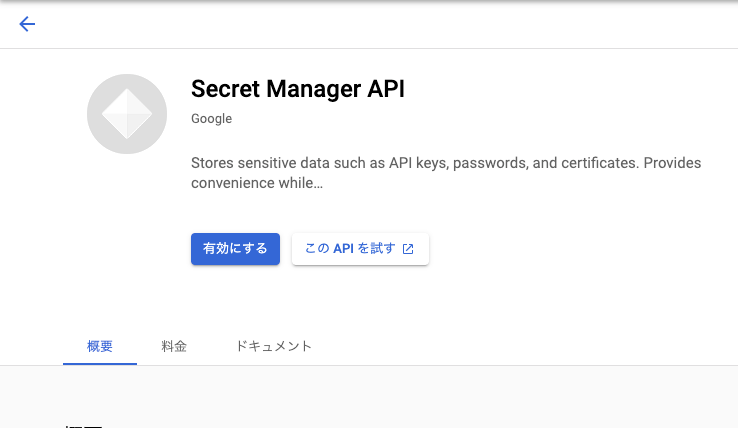Enable the API with 有効にする button
Viewport: 738px width, 428px height.
pyautogui.click(x=235, y=249)
